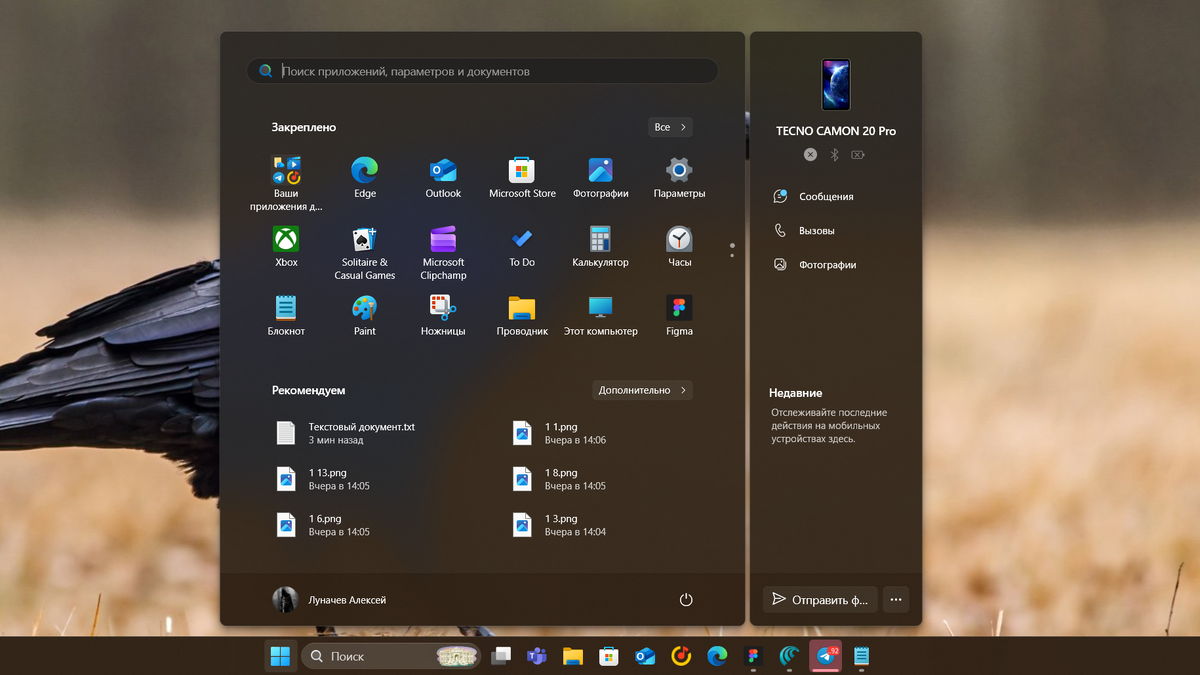Open Луначев Алексей user account menu
Screen dimensions: 1200x675
point(329,600)
